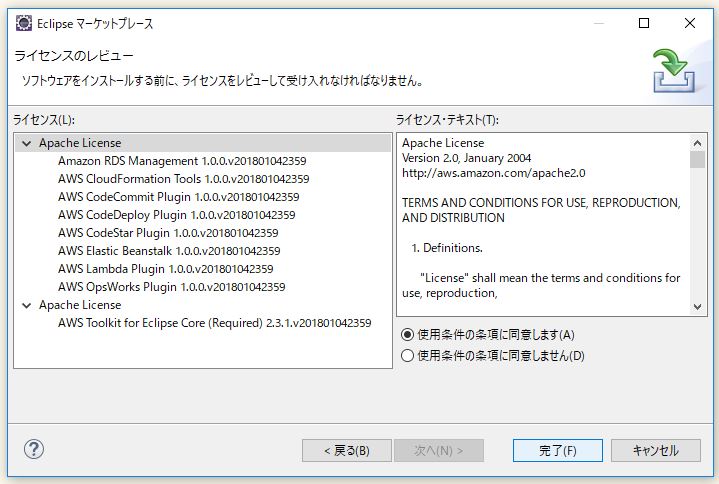Click 'TERMS AND CONDITIONS FOR USE' line

(541, 203)
